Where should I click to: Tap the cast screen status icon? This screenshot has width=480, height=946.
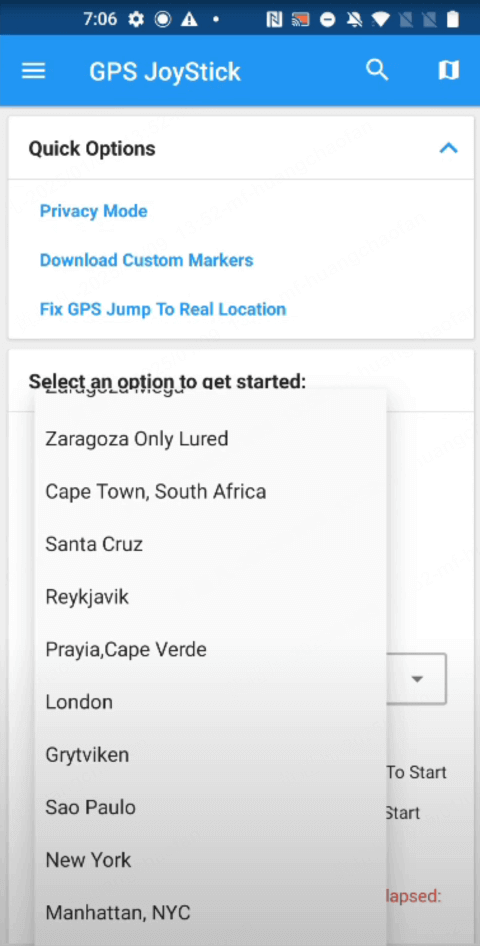[x=300, y=20]
